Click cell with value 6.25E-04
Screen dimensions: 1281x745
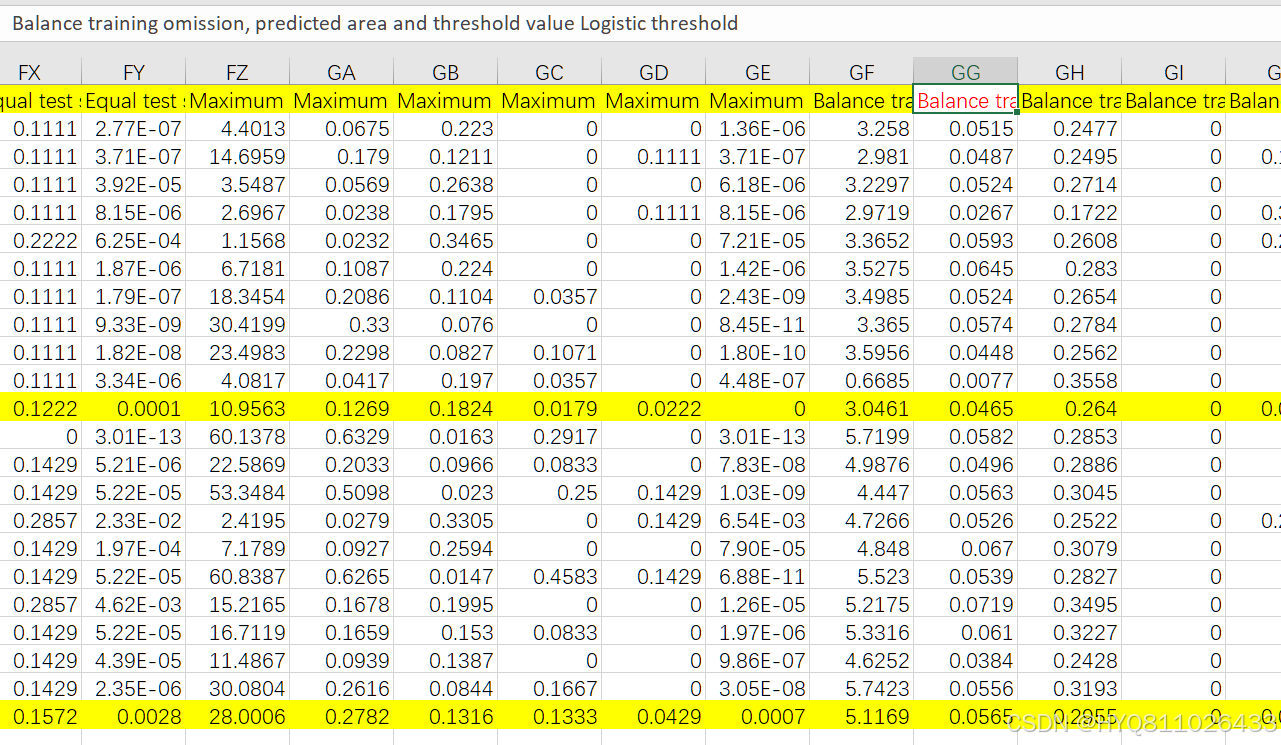click(134, 241)
